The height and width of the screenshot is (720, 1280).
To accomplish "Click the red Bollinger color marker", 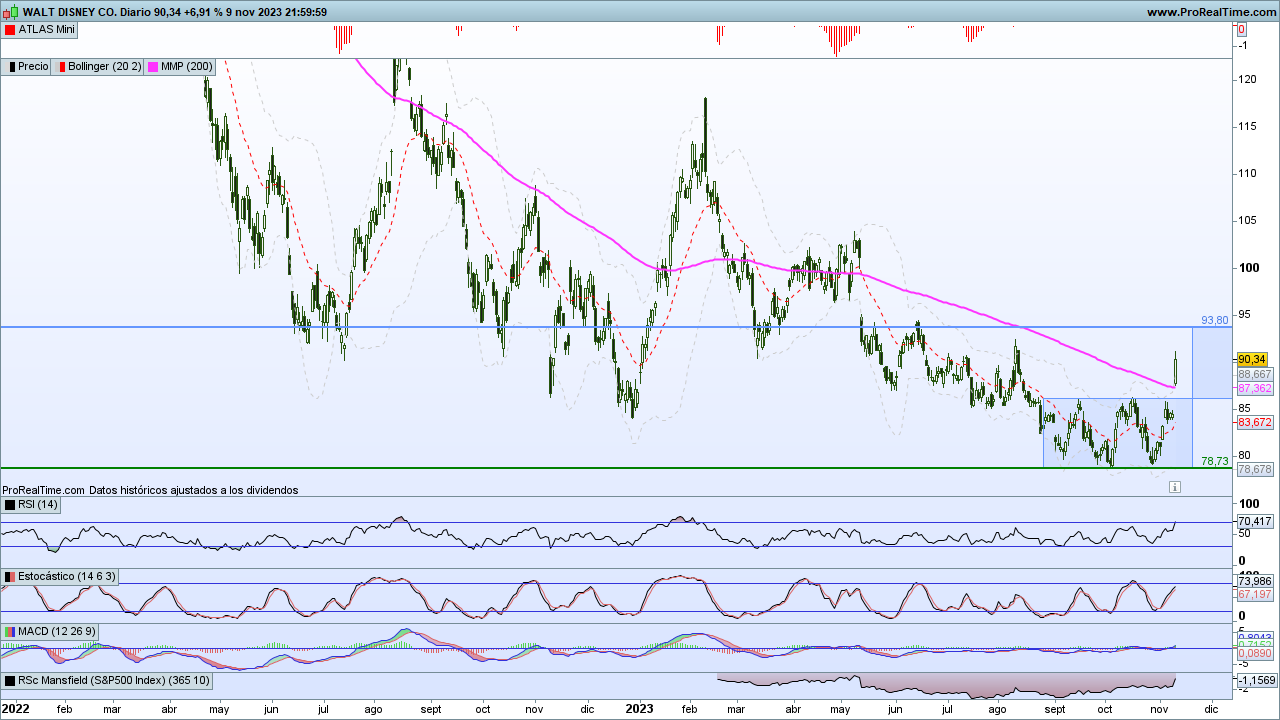I will [x=61, y=66].
